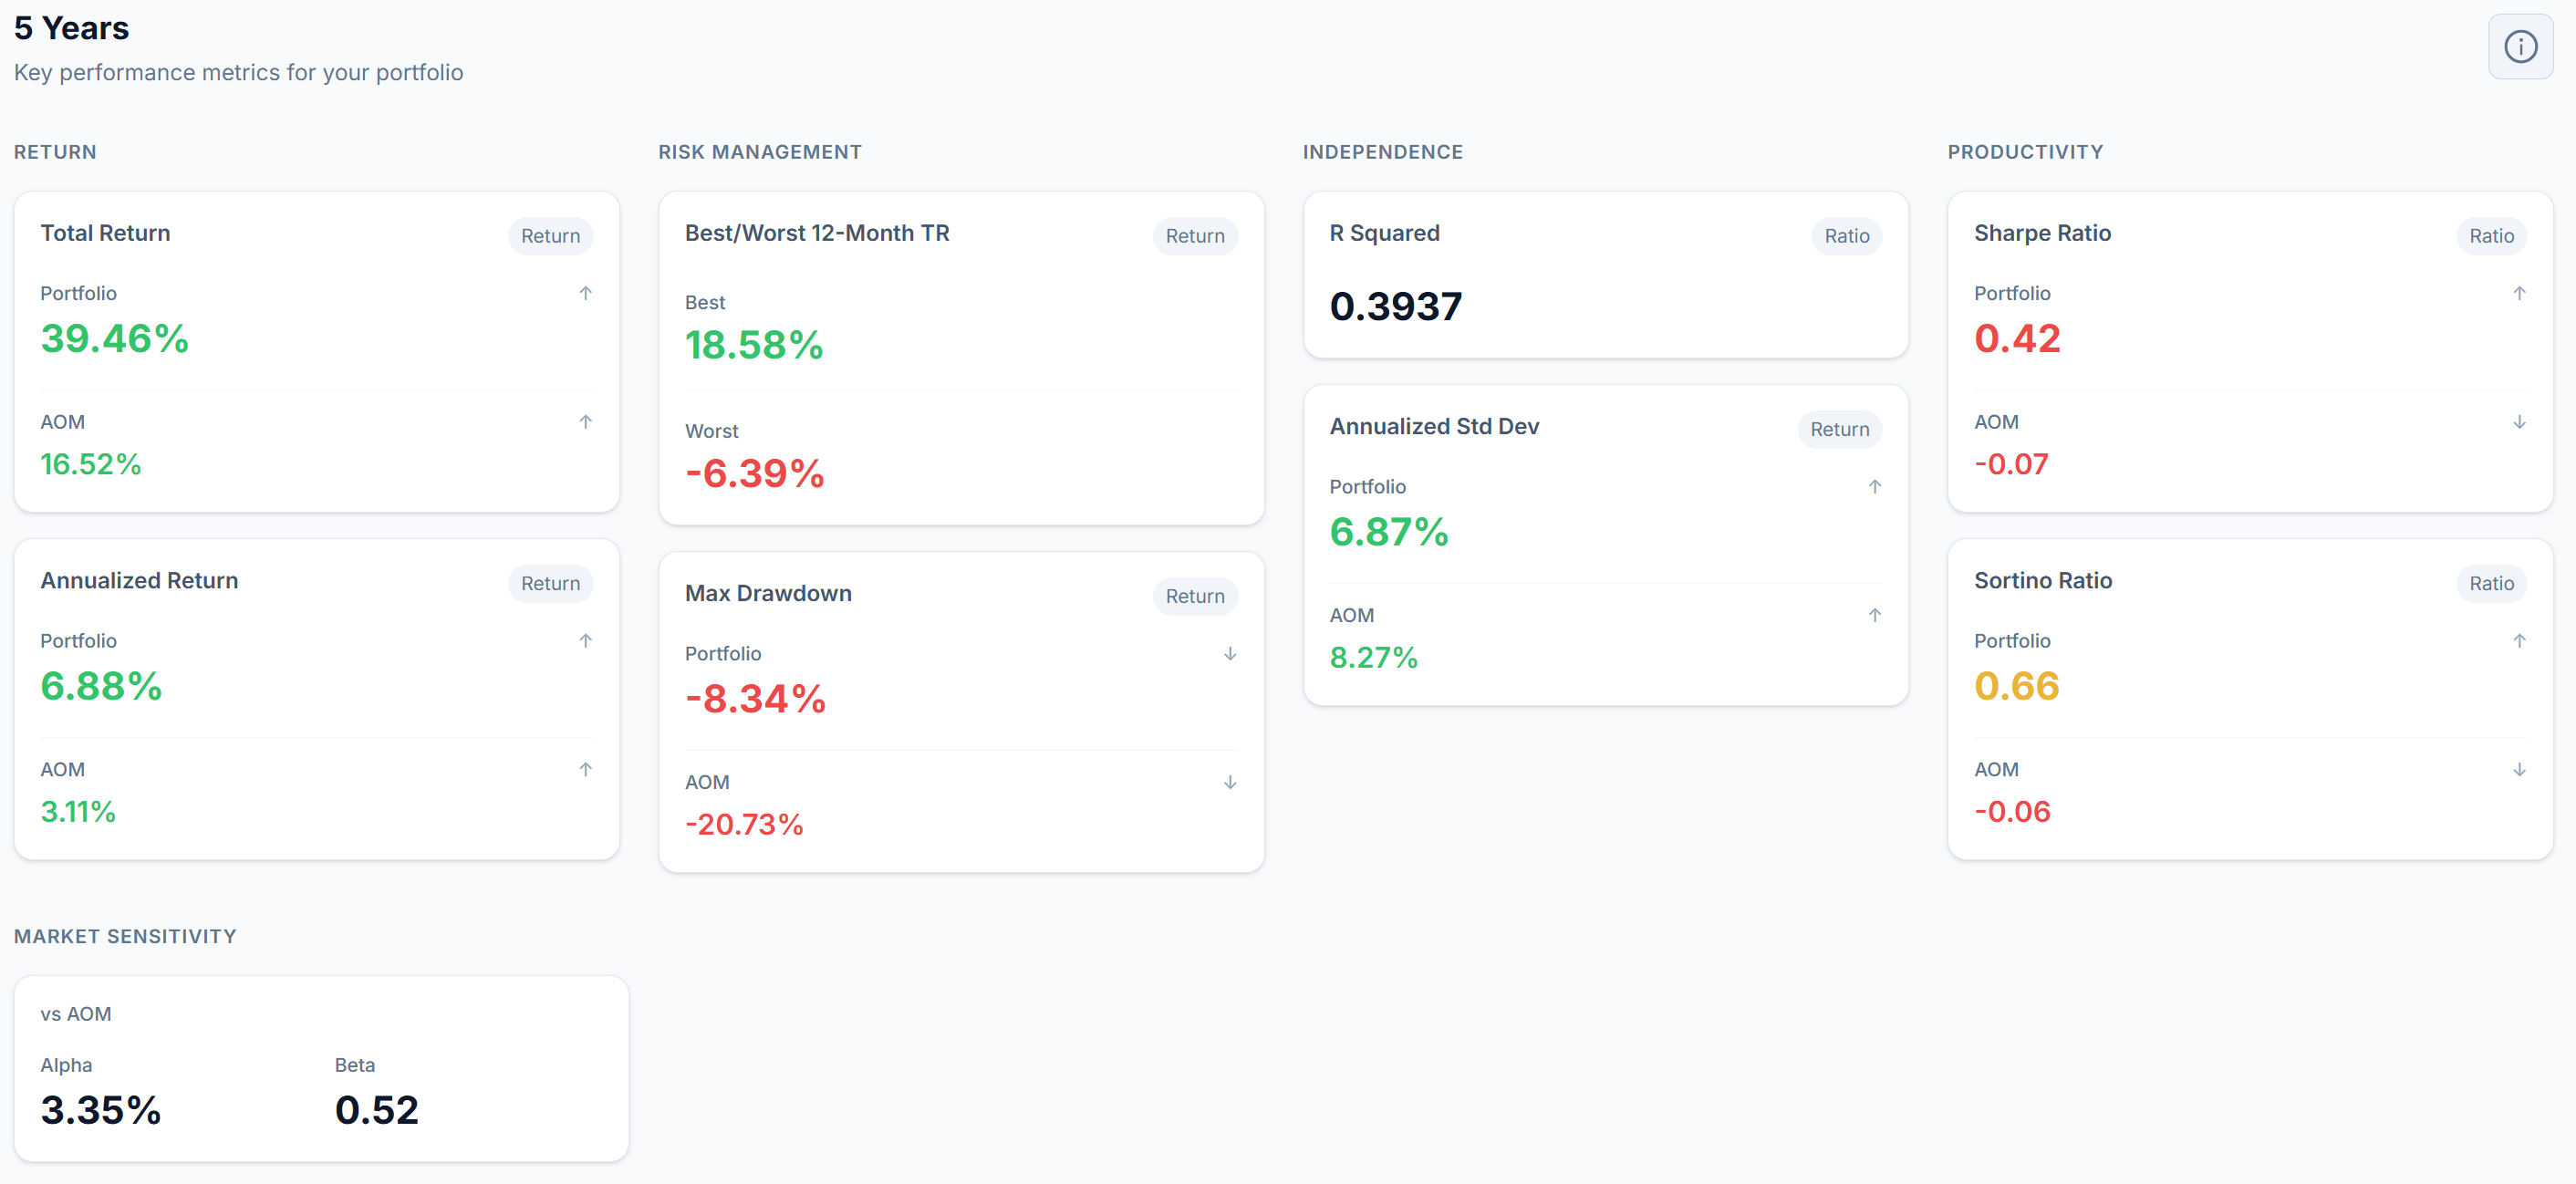
Task: Click down arrow beside Max Drawdown Portfolio
Action: click(x=1230, y=653)
